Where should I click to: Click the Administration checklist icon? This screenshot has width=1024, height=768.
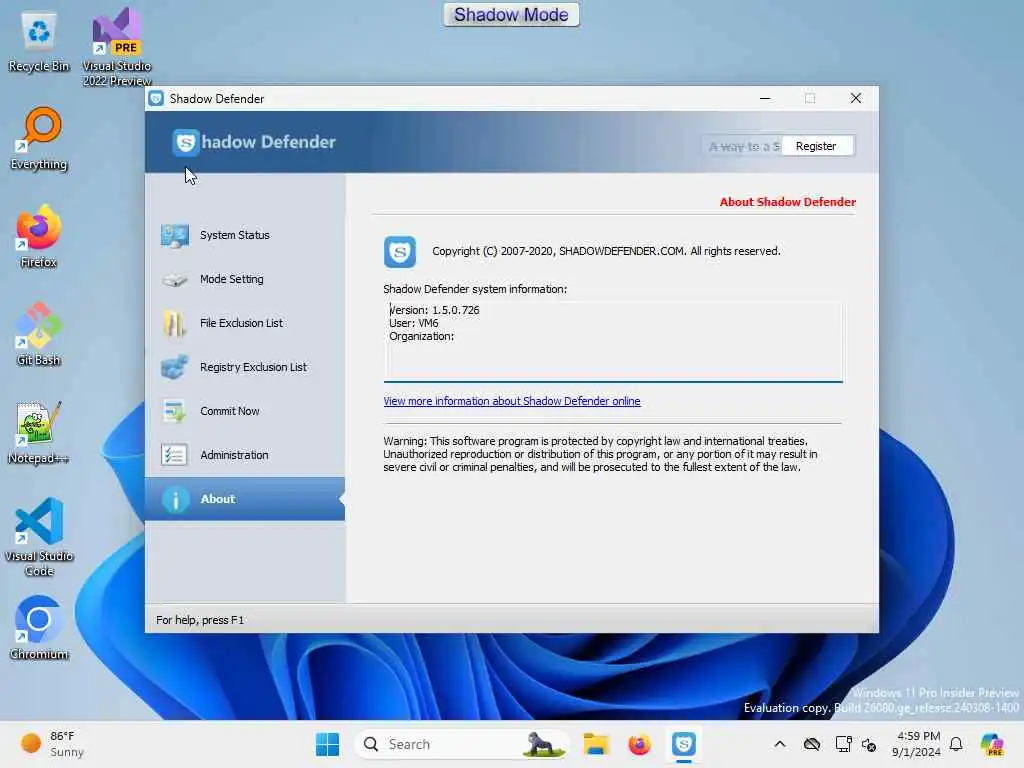(174, 455)
